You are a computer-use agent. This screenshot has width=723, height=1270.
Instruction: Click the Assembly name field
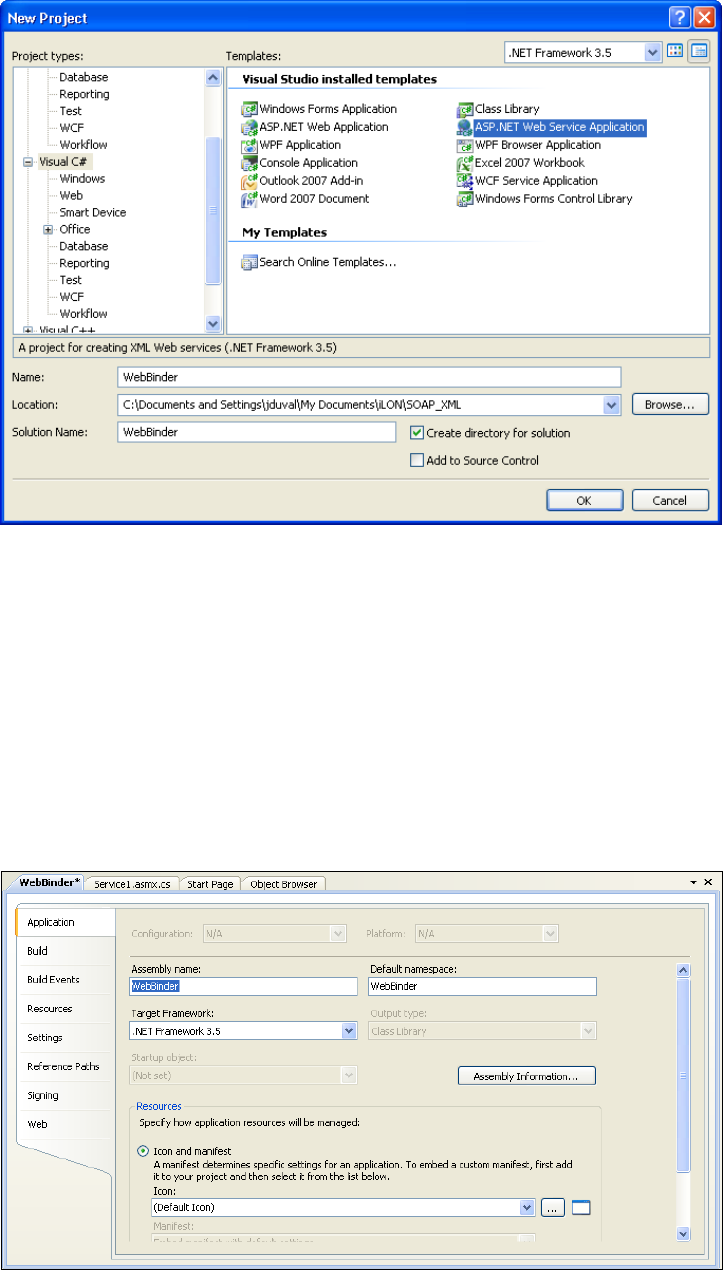(x=243, y=986)
